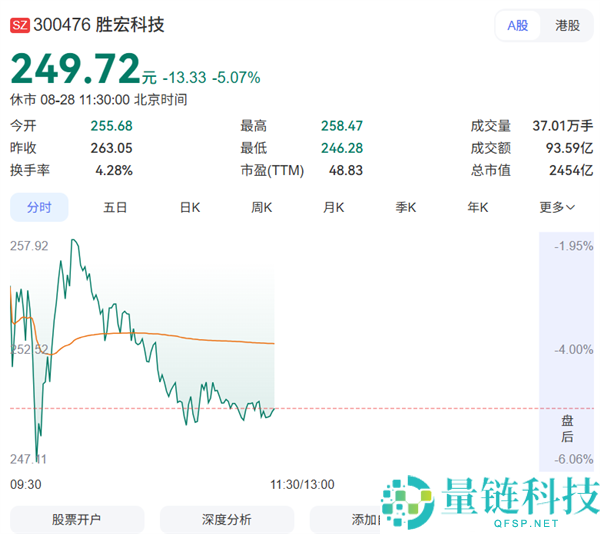Open the 月K chart tab

pos(333,207)
